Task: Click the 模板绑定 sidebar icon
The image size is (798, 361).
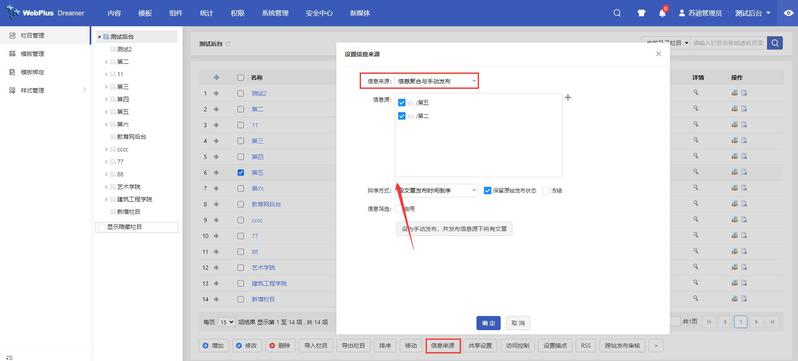Action: click(12, 72)
